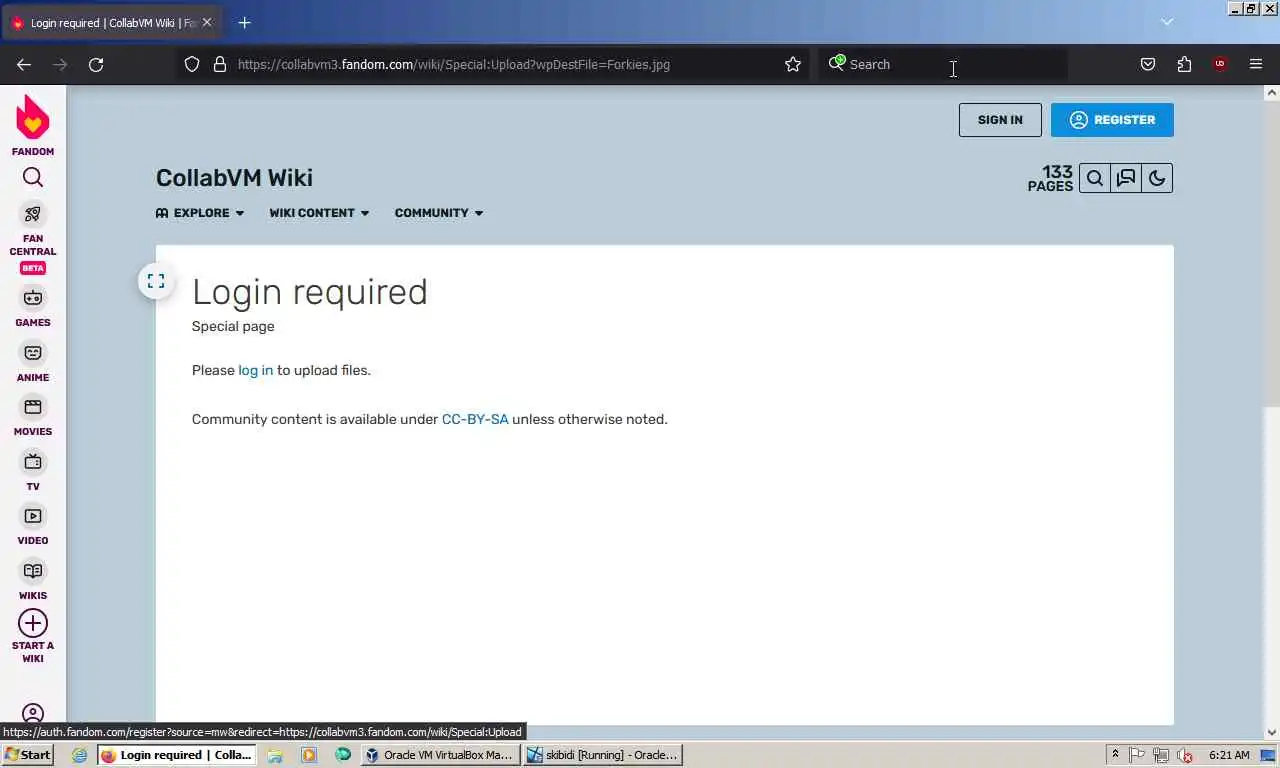
Task: Open a new browser tab
Action: point(244,22)
